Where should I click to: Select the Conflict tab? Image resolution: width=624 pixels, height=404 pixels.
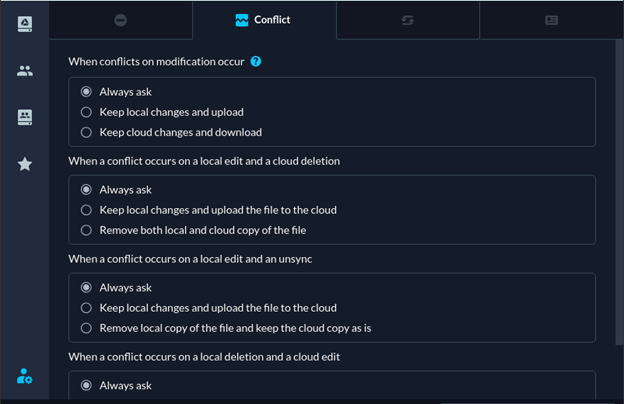(264, 20)
